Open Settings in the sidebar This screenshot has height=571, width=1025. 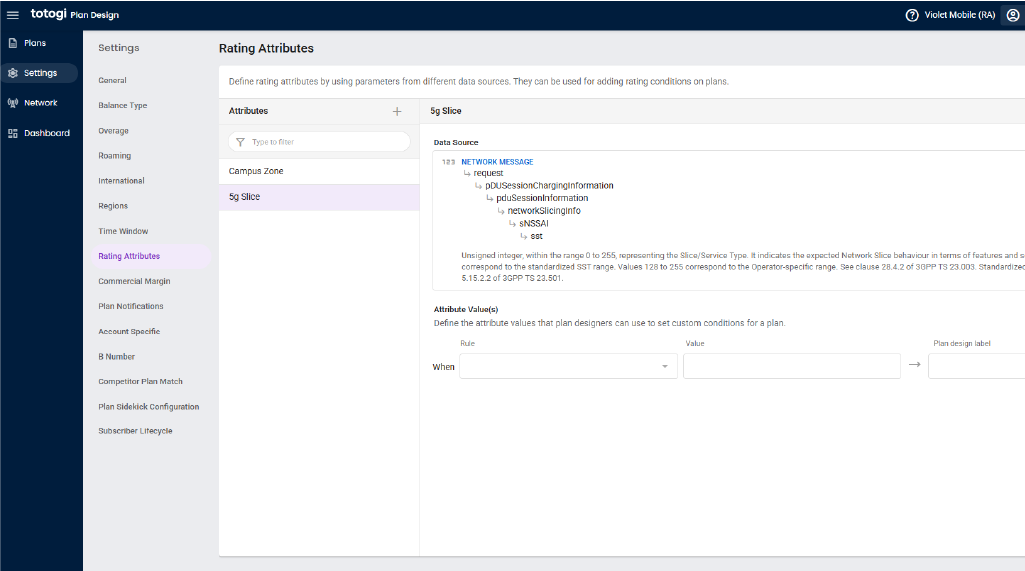point(39,73)
